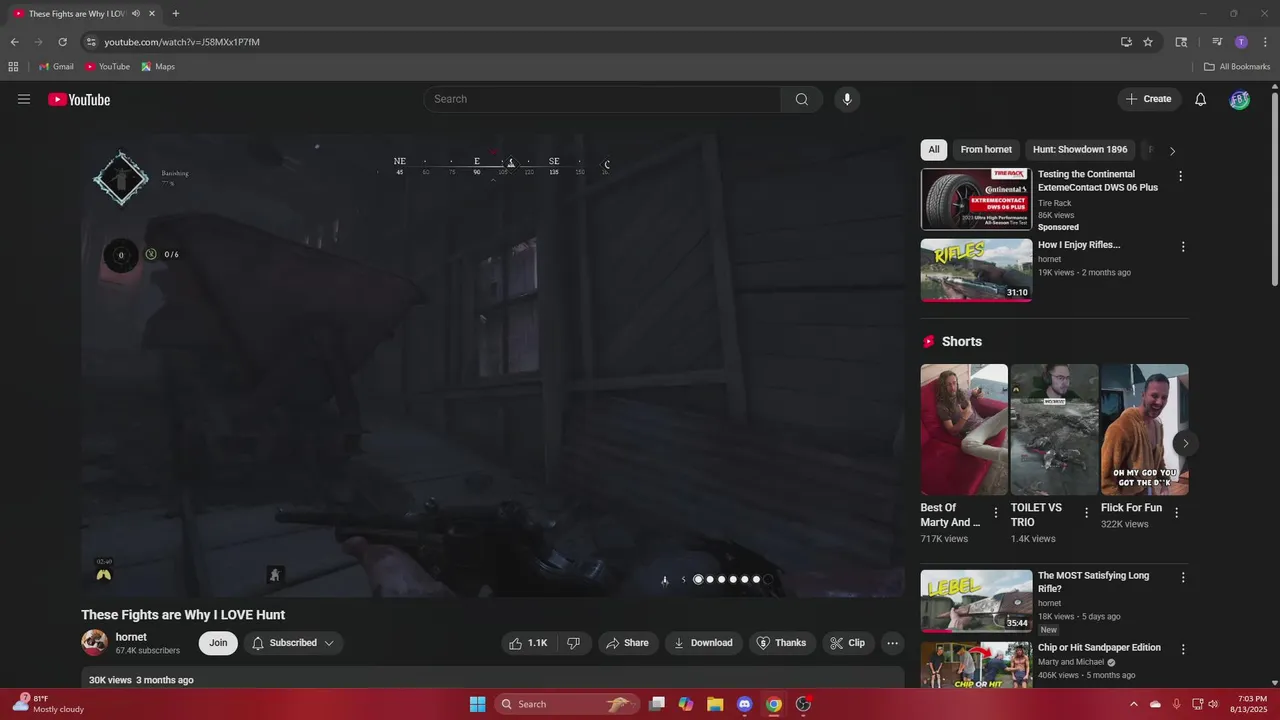Open All Bookmarks folder
Screen dimensions: 1280x720
pos(1237,67)
